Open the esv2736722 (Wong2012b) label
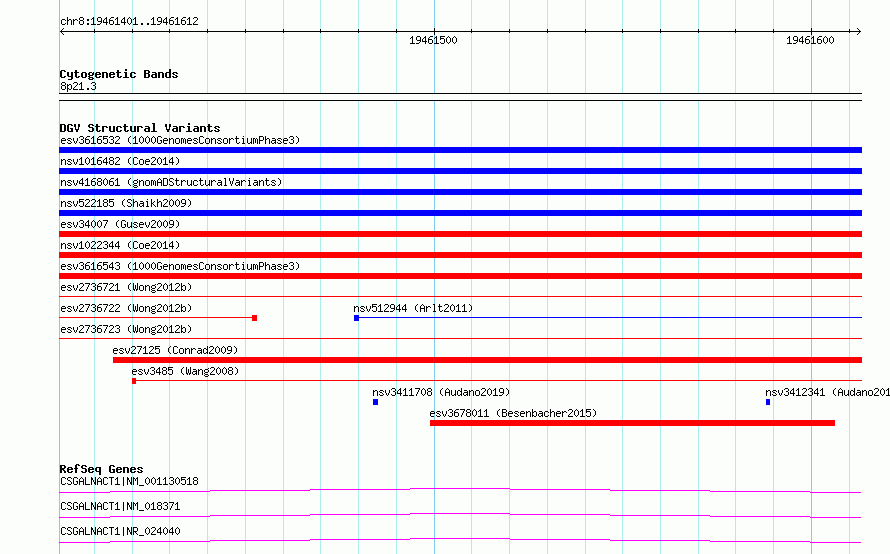This screenshot has height=554, width=890. click(126, 308)
